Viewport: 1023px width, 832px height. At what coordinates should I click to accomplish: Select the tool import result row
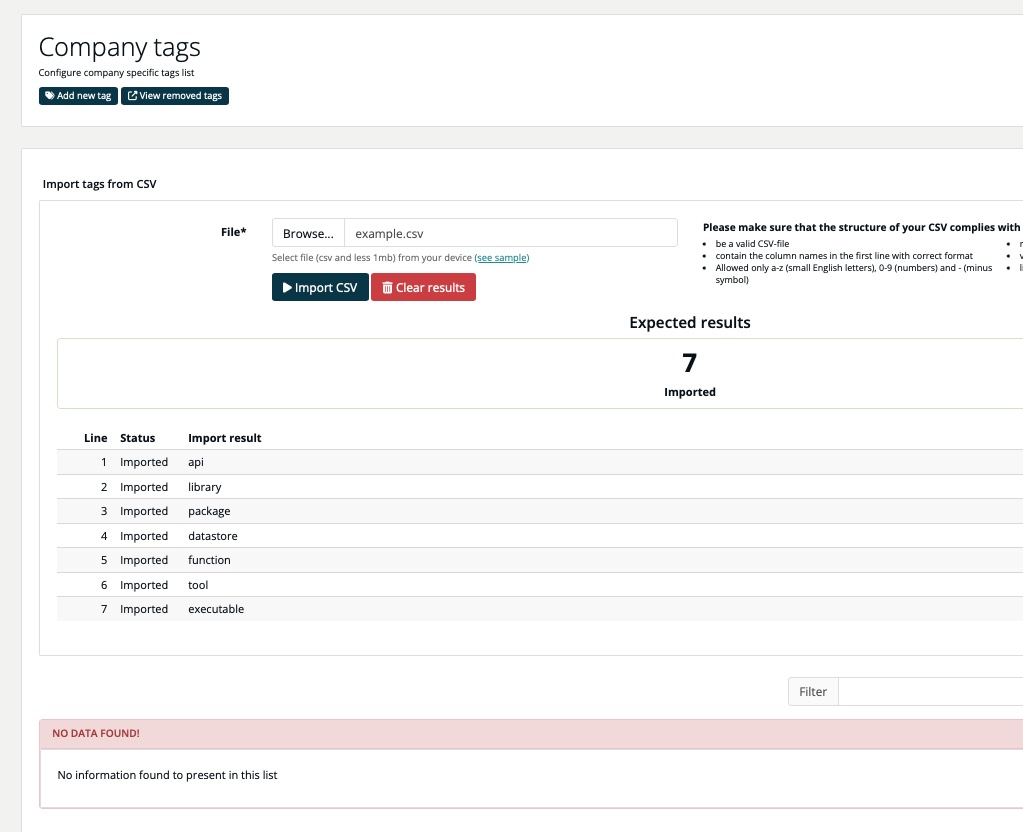(x=540, y=585)
